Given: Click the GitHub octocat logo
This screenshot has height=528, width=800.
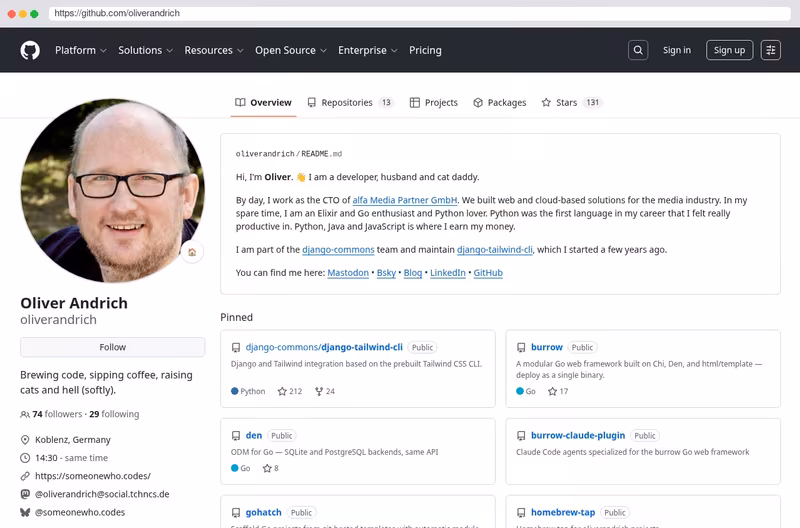Looking at the screenshot, I should pyautogui.click(x=30, y=51).
